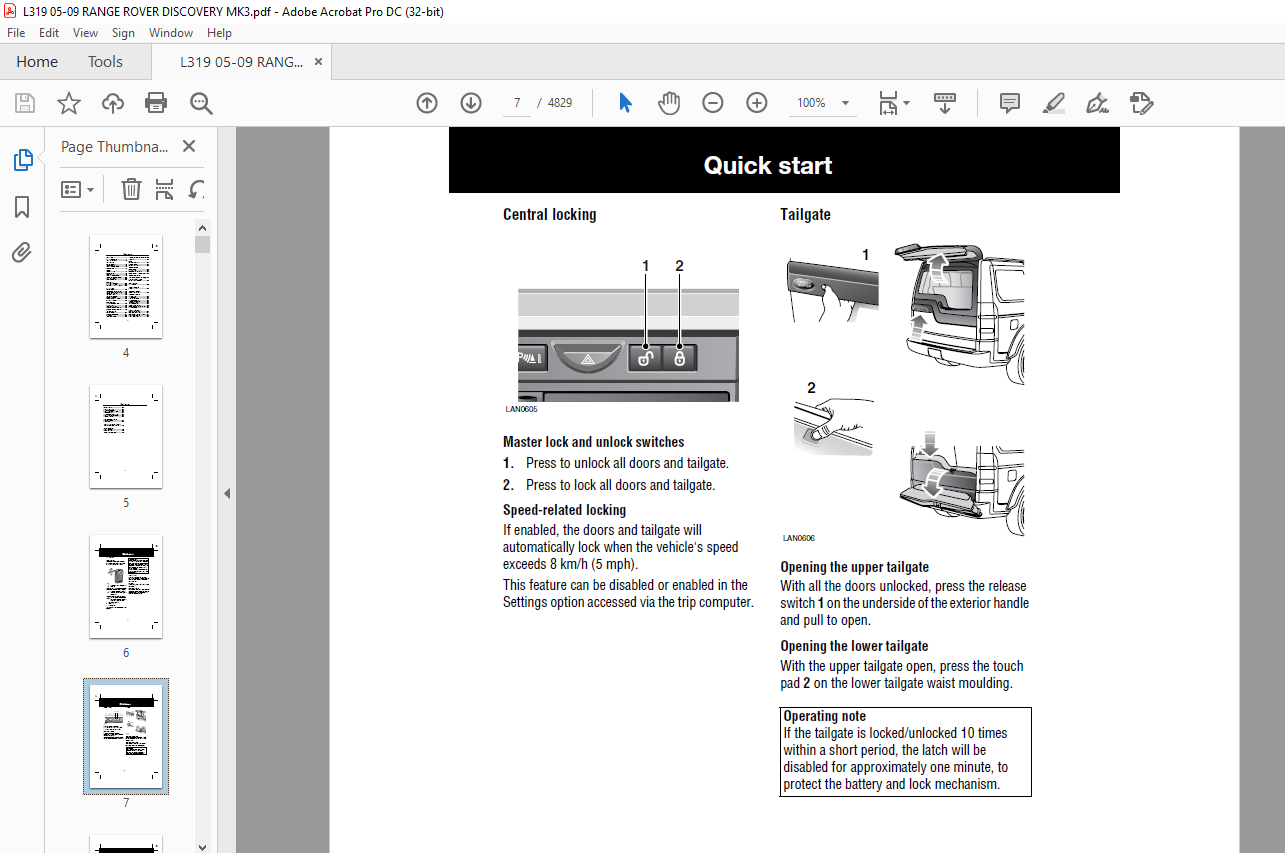Open the File menu
The height and width of the screenshot is (853, 1285).
point(16,32)
